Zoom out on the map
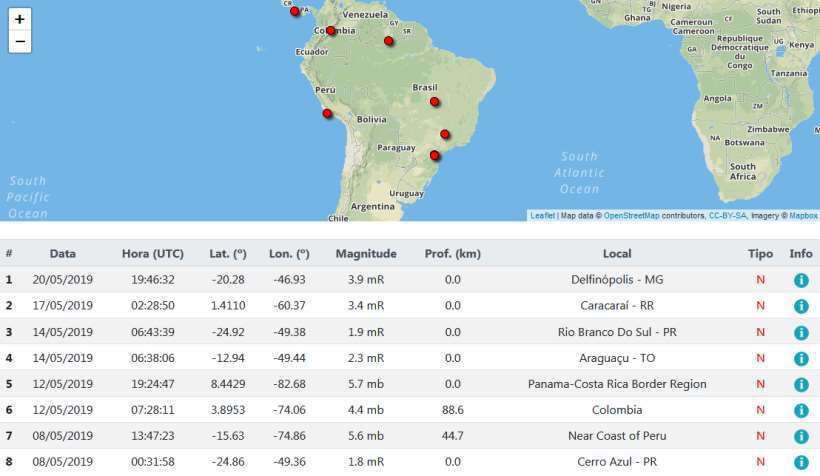Viewport: 820px width, 476px height. tap(20, 42)
